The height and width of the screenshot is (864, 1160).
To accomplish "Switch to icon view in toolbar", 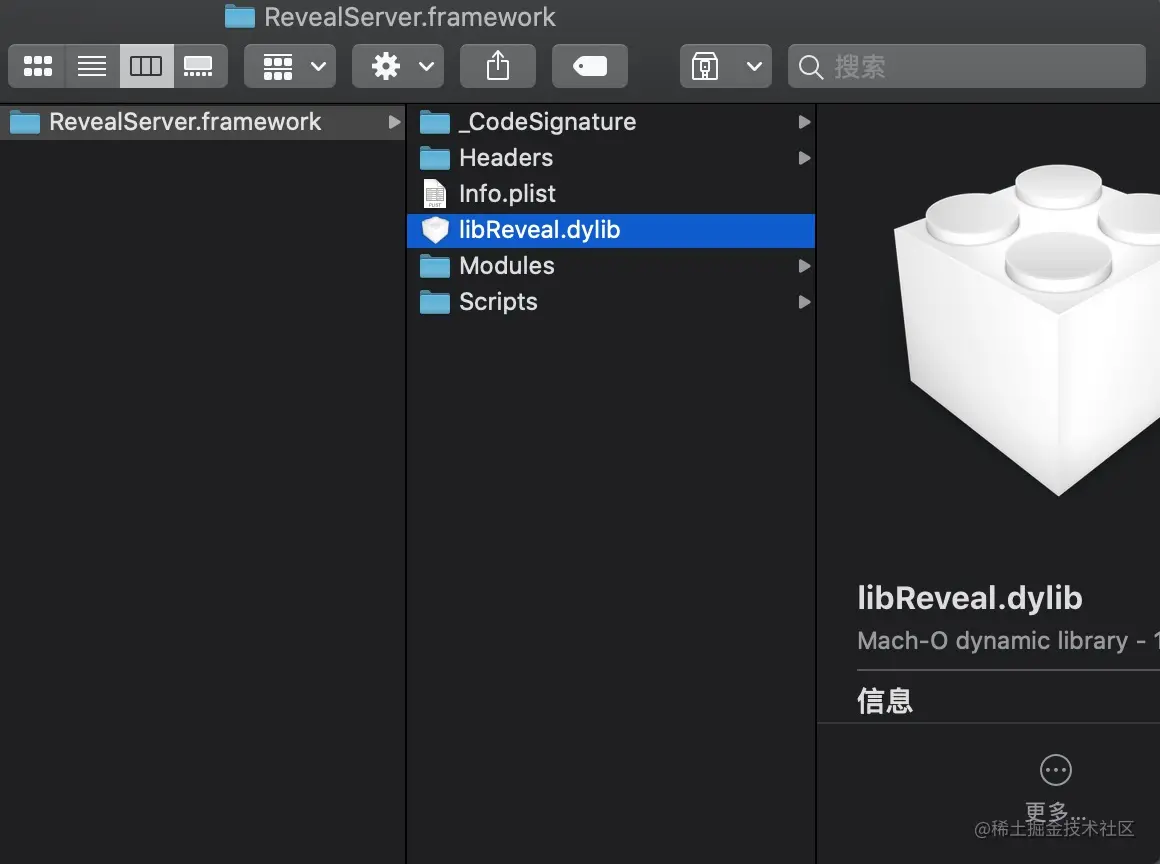I will pyautogui.click(x=38, y=67).
